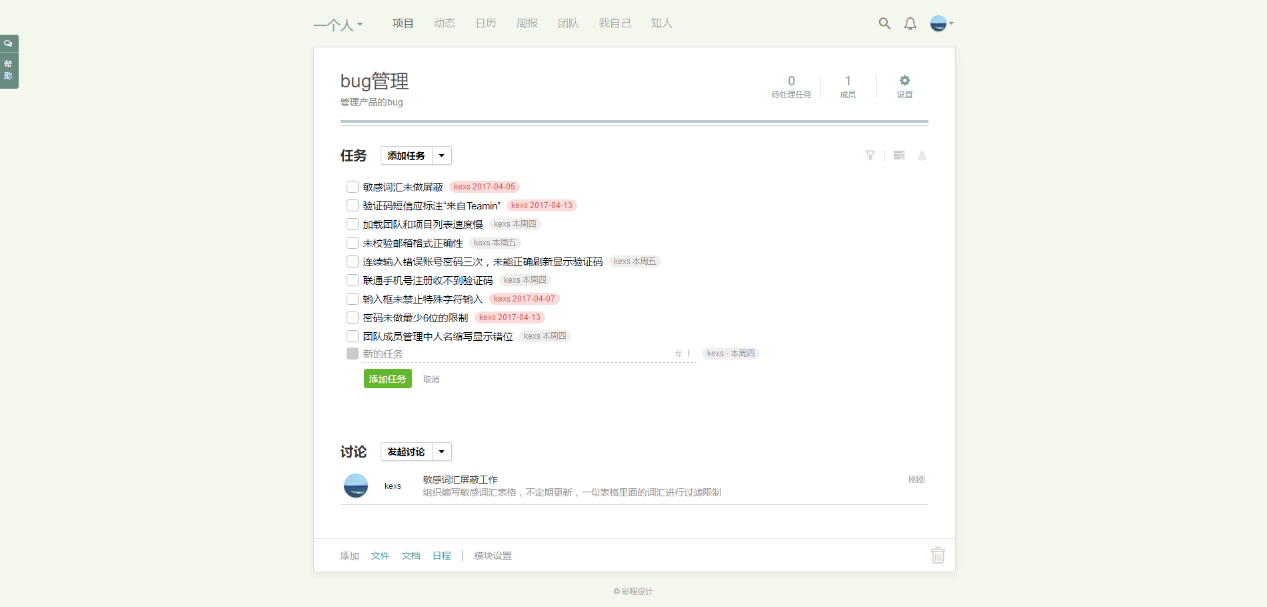This screenshot has height=607, width=1267.
Task: Check off task 敏感词汇未做屏蔽
Action: coord(352,187)
